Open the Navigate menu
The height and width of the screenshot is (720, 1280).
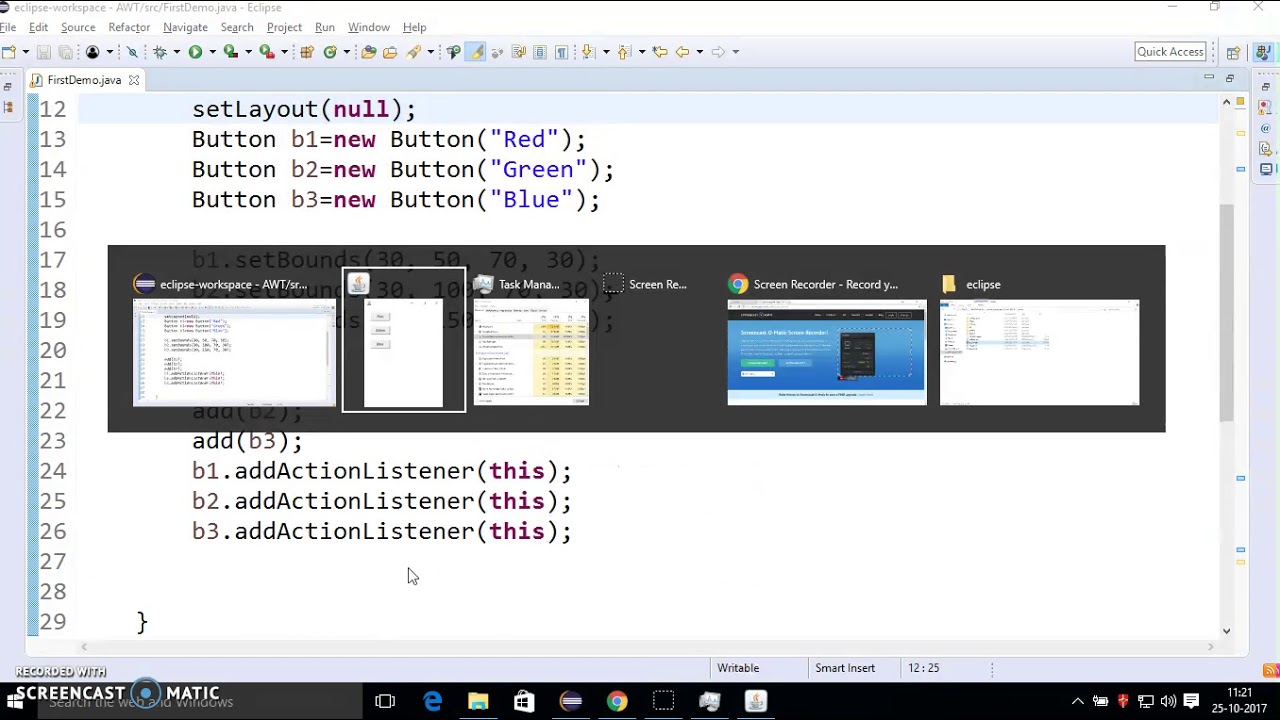[185, 27]
